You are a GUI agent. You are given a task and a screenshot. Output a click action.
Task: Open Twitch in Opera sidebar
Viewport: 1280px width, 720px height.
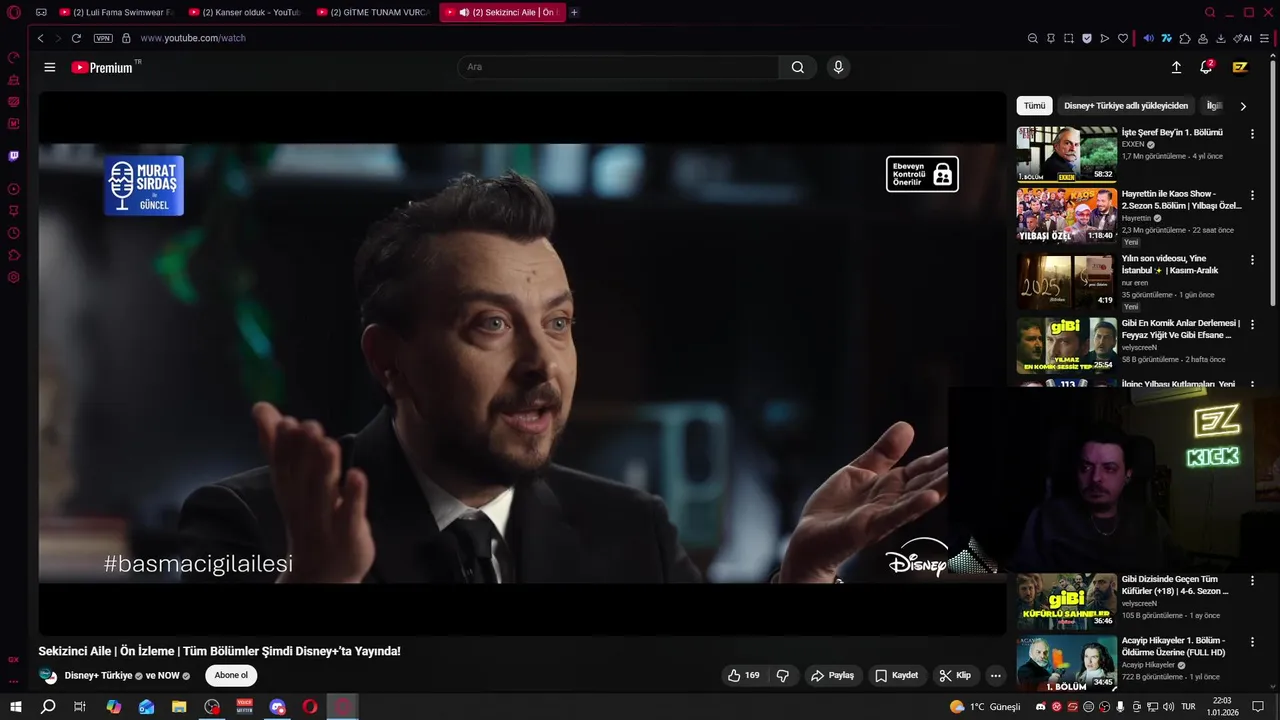click(x=13, y=156)
